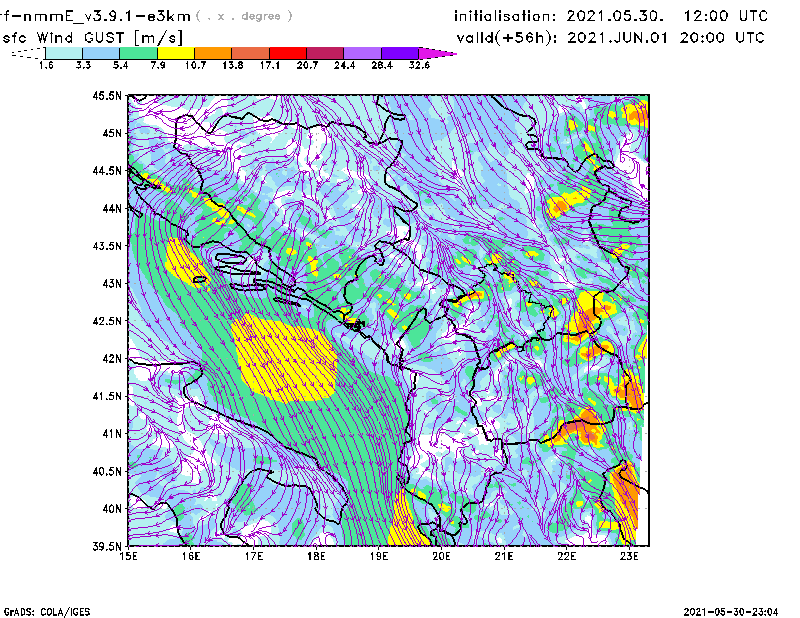Click the 42.5N latitude label
Image resolution: width=800 pixels, height=618 pixels.
click(x=107, y=321)
